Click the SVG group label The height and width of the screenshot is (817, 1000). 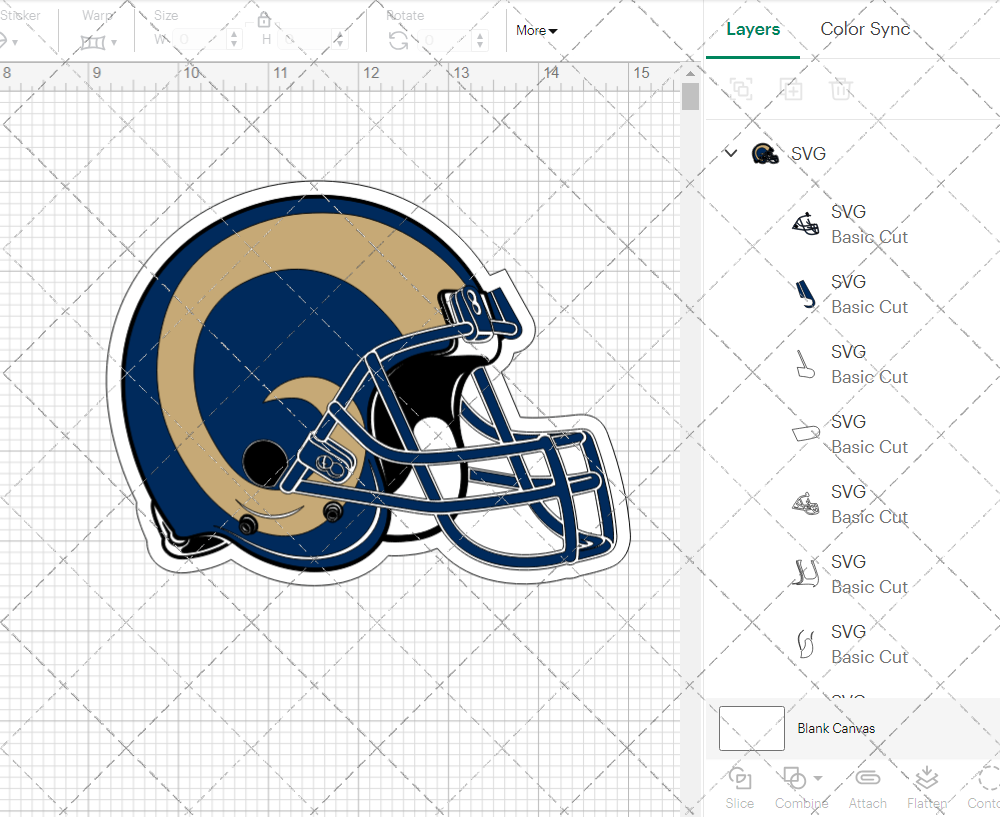[x=808, y=154]
